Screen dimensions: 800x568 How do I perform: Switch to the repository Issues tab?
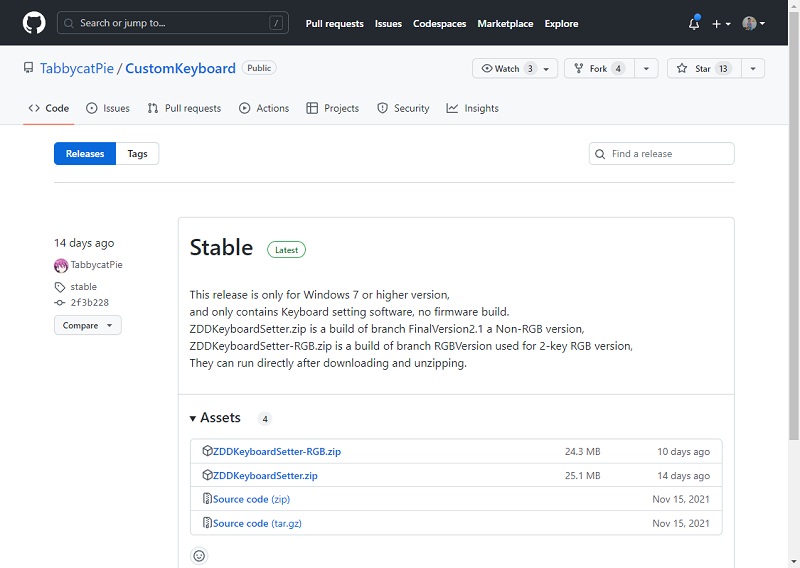tap(108, 108)
